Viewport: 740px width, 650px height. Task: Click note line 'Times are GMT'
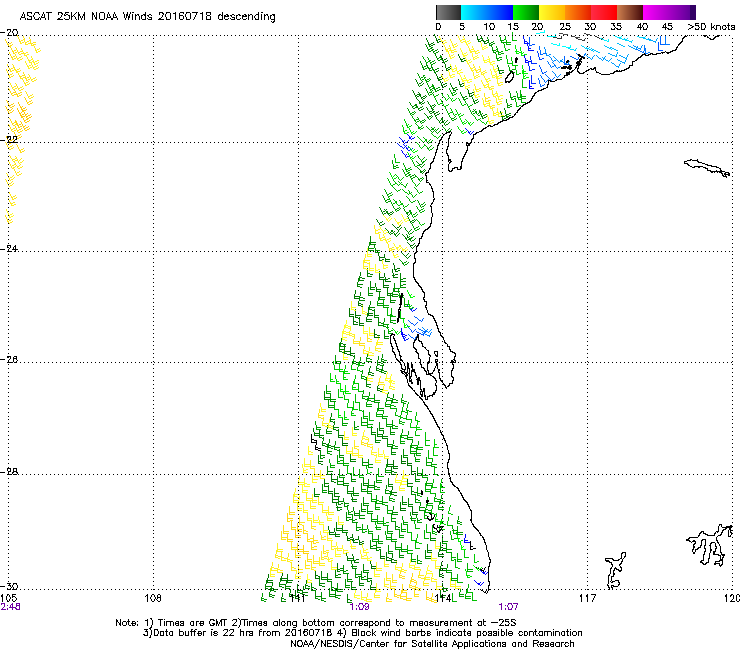click(193, 623)
